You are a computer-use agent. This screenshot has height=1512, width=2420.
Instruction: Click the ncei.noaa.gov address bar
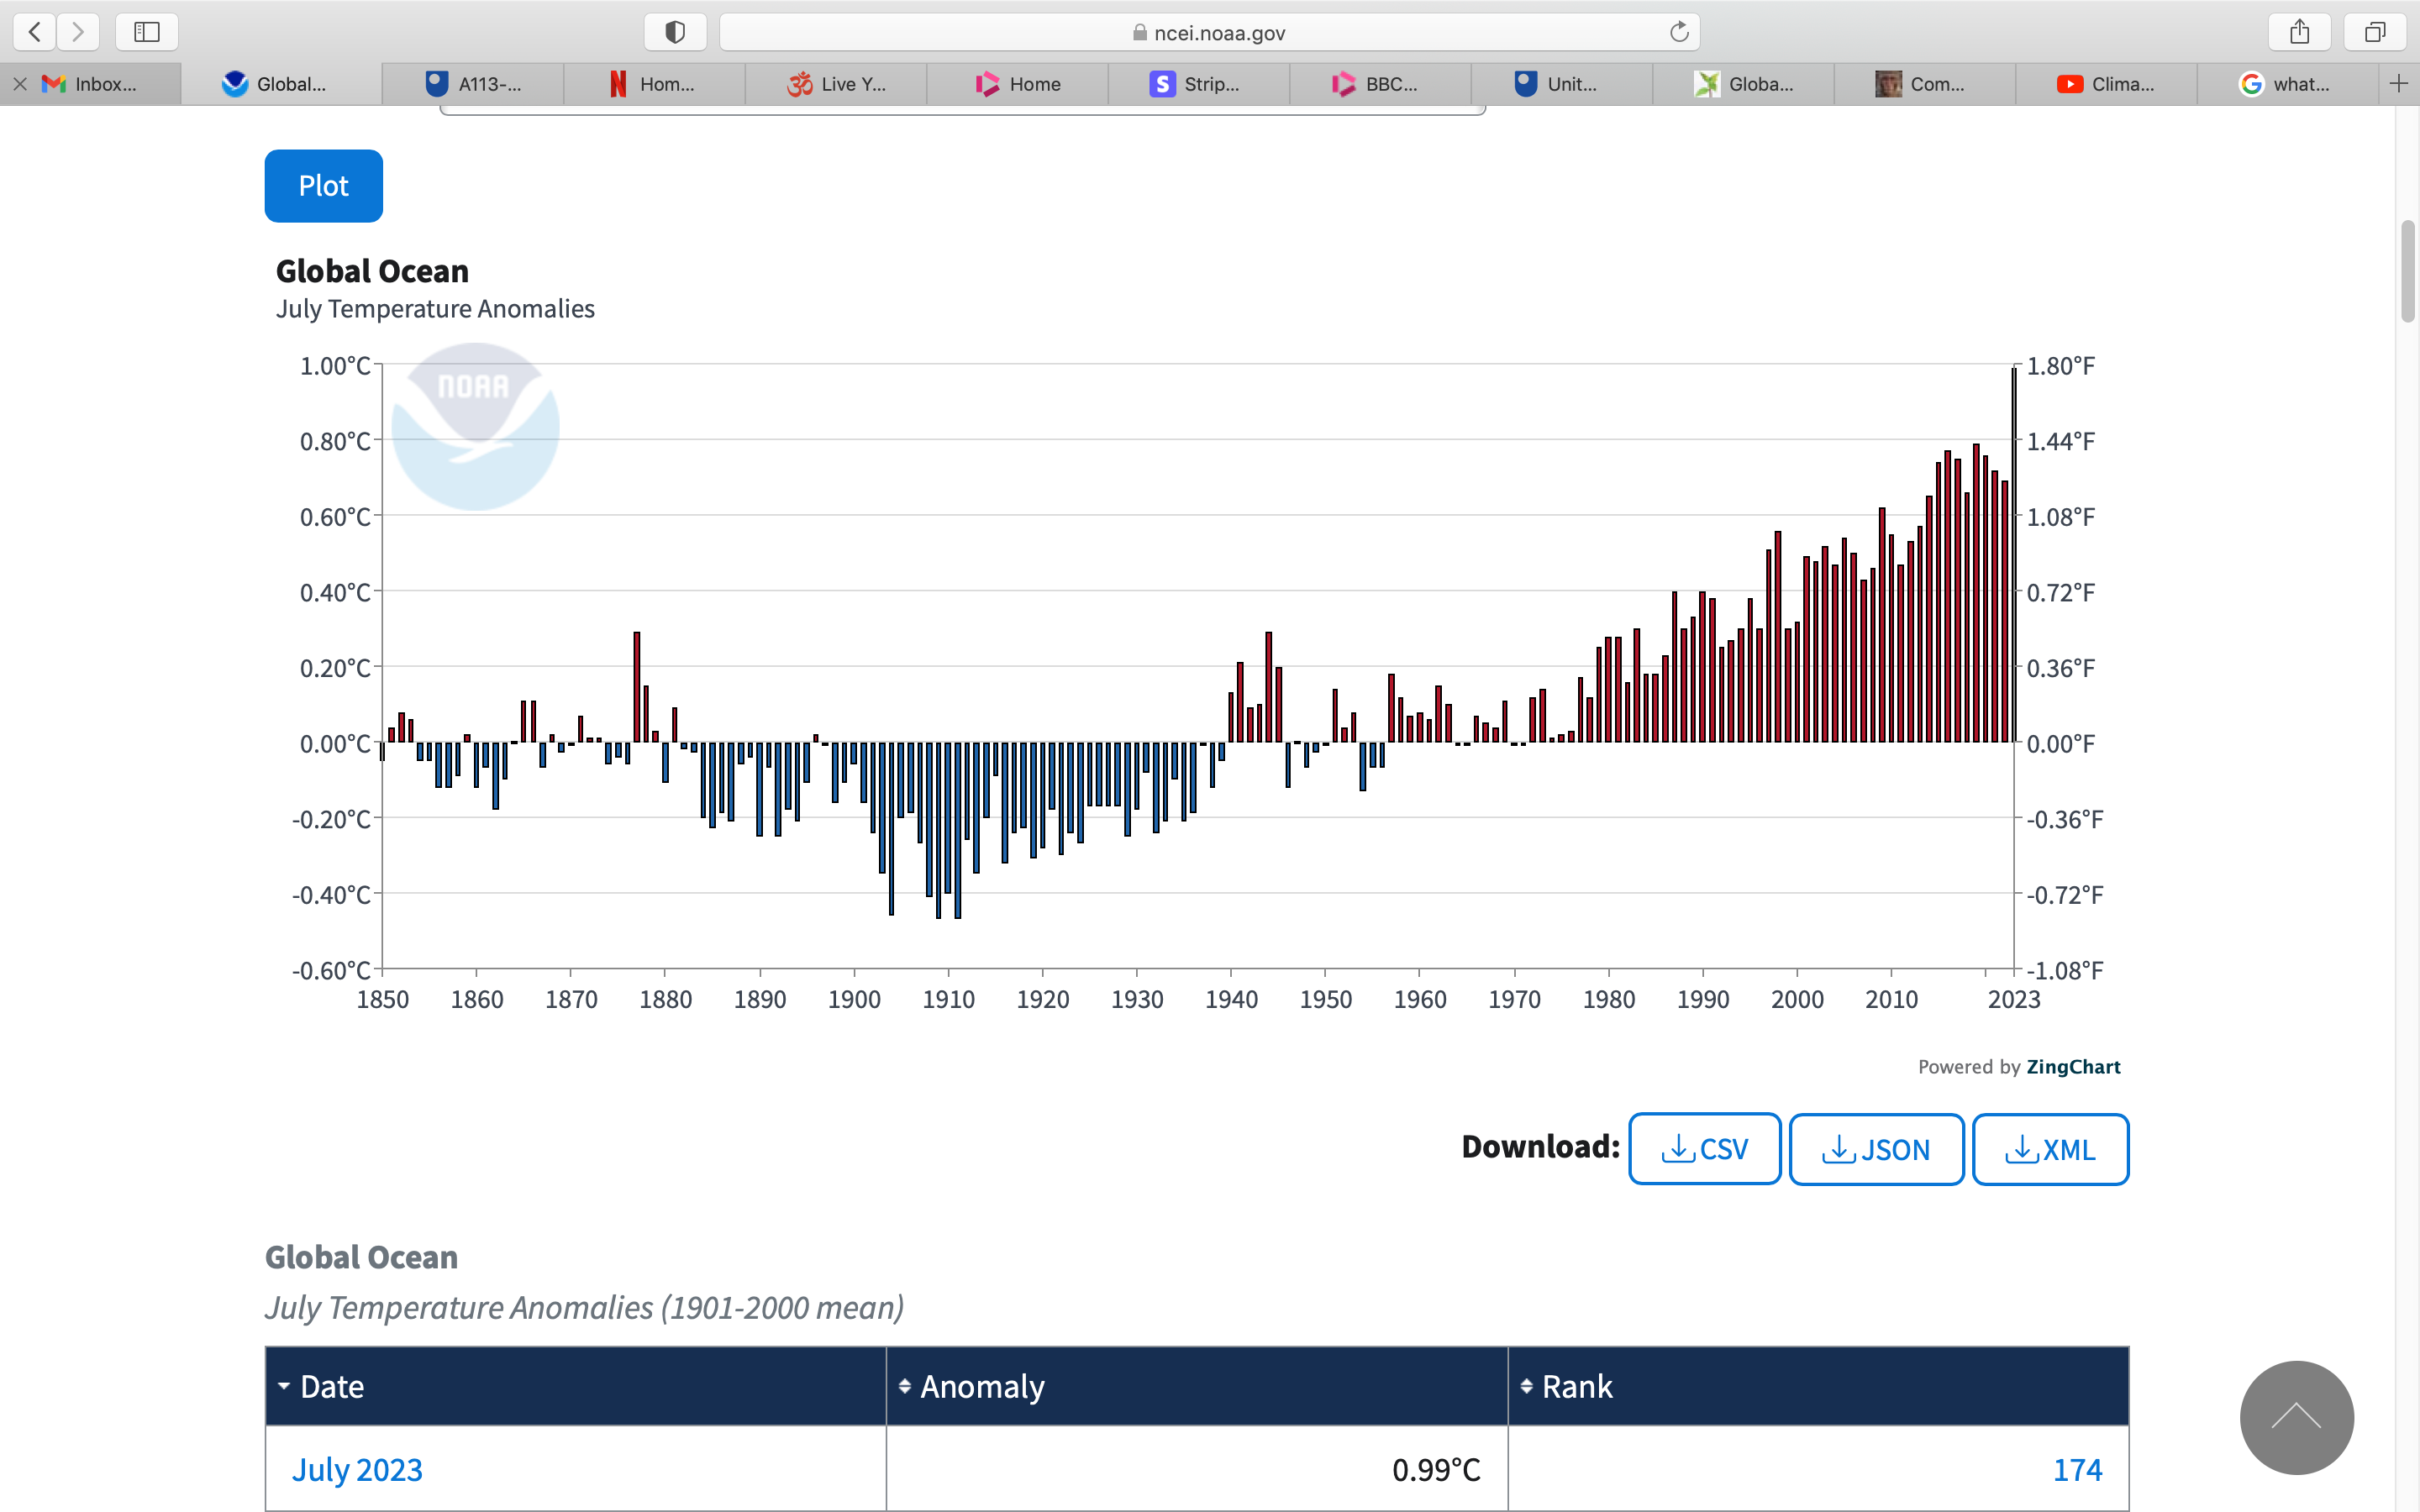coord(1209,32)
